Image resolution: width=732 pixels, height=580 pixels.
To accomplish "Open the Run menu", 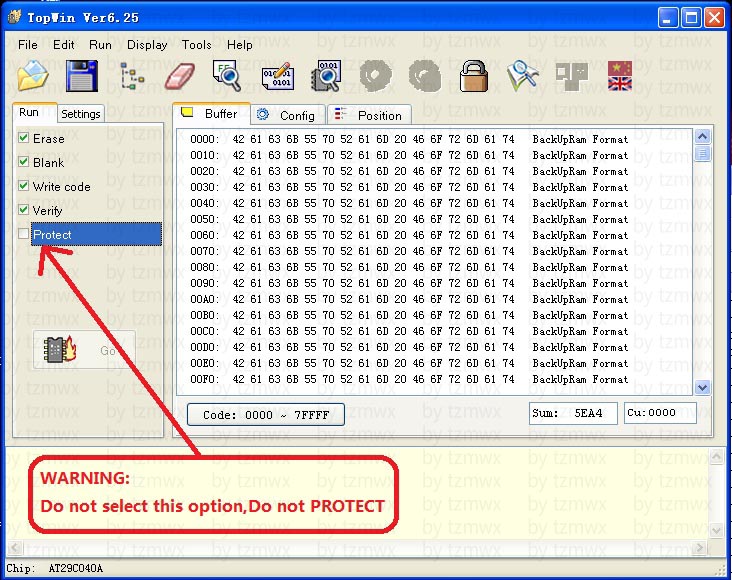I will [x=100, y=45].
